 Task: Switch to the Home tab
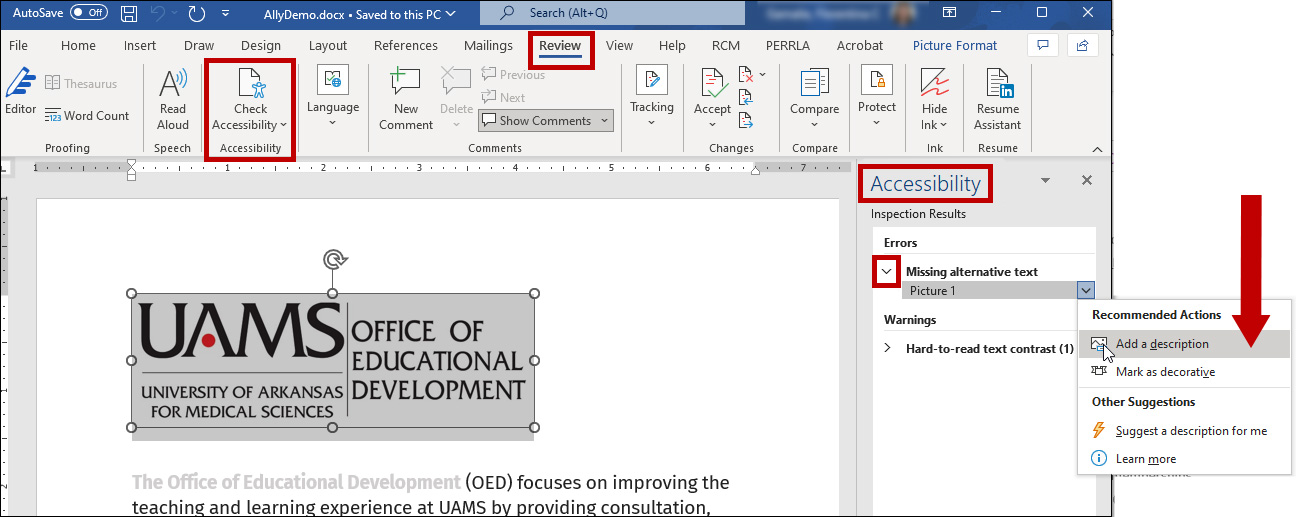(78, 46)
